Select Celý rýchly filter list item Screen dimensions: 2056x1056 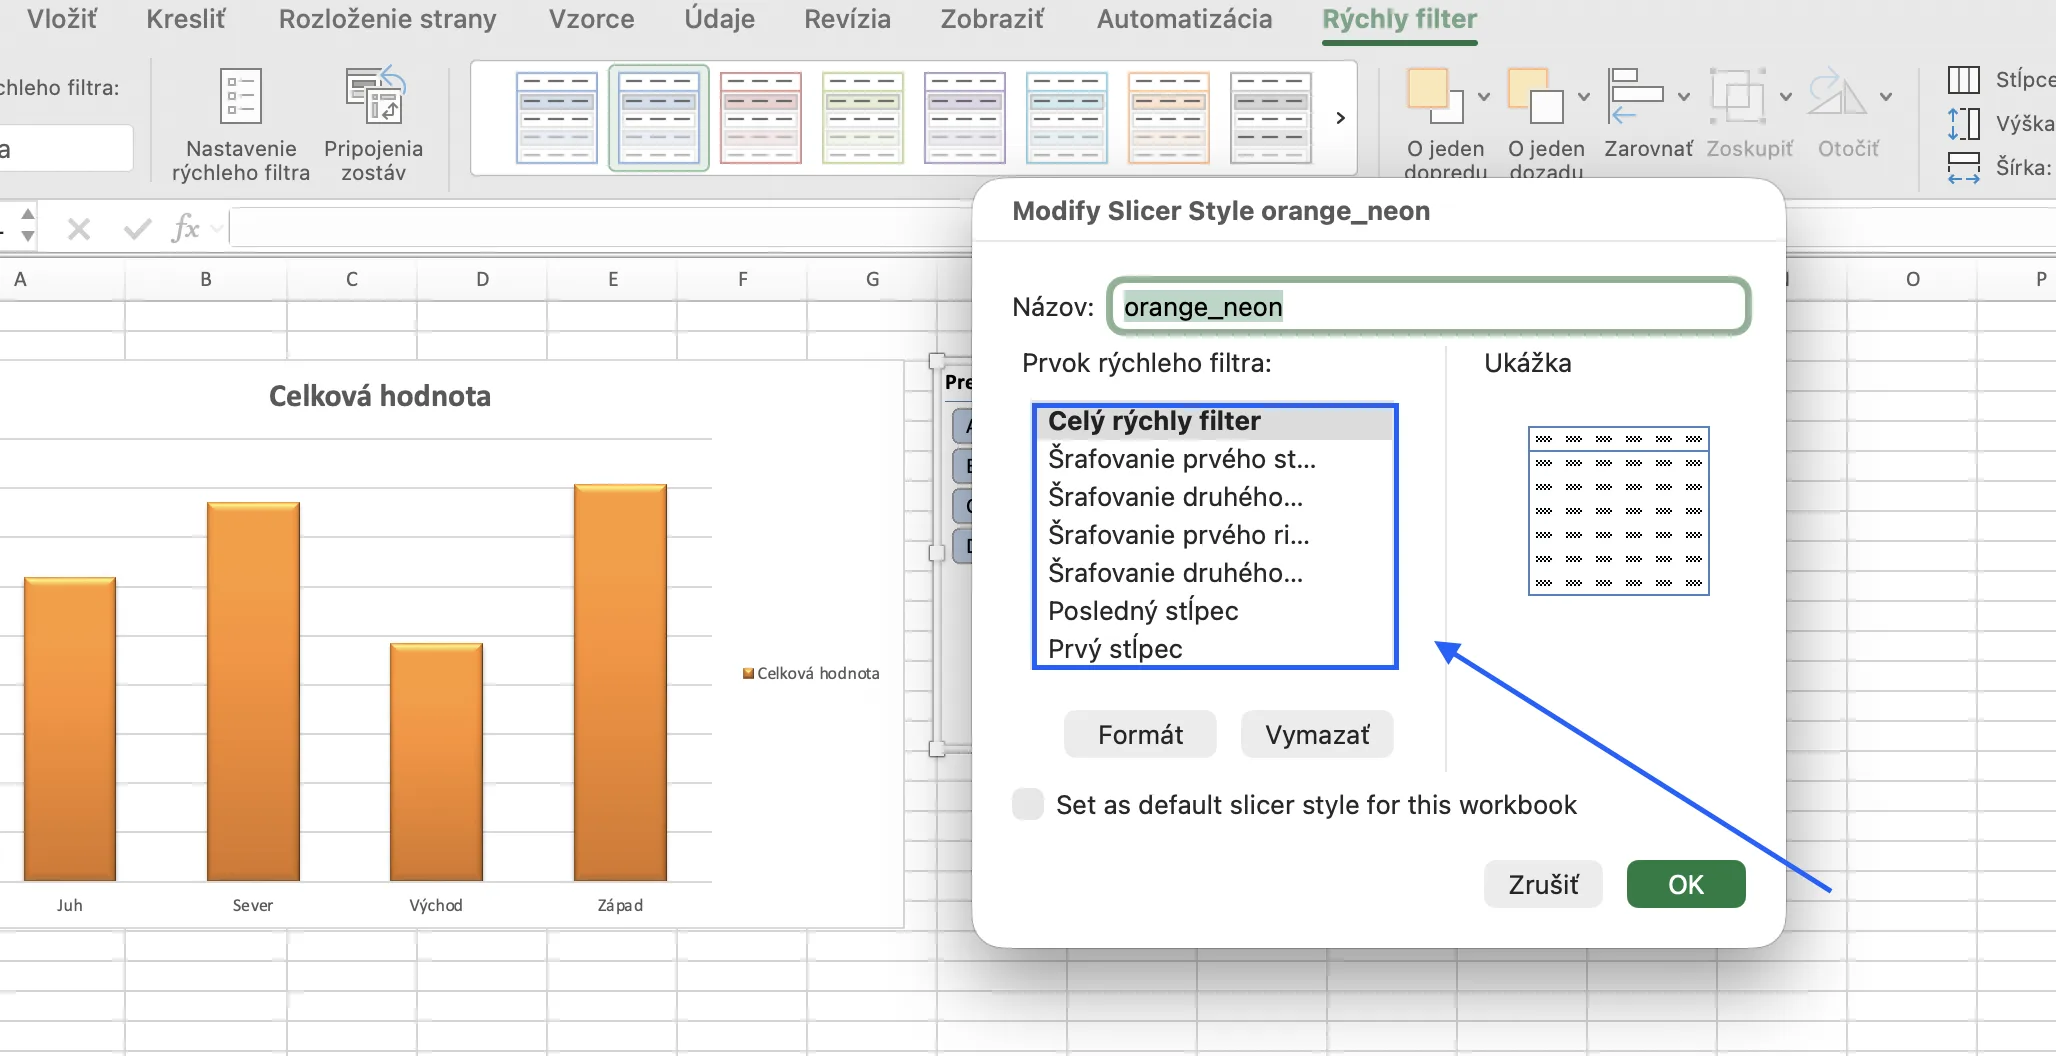1215,421
